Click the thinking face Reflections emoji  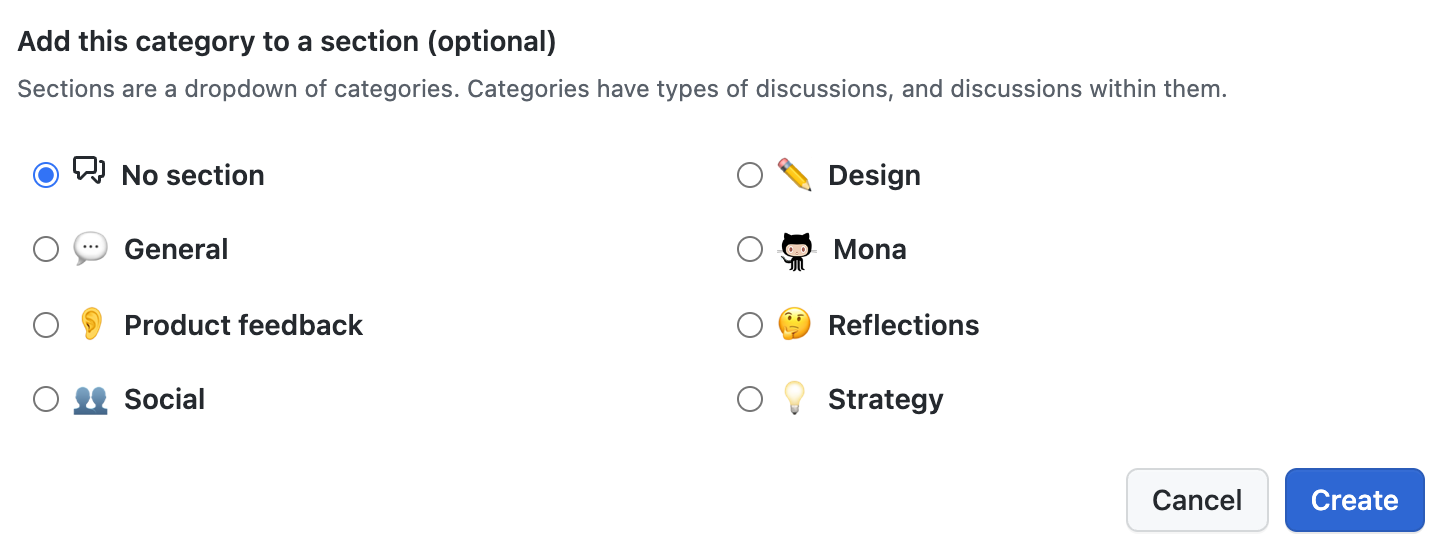(x=794, y=325)
